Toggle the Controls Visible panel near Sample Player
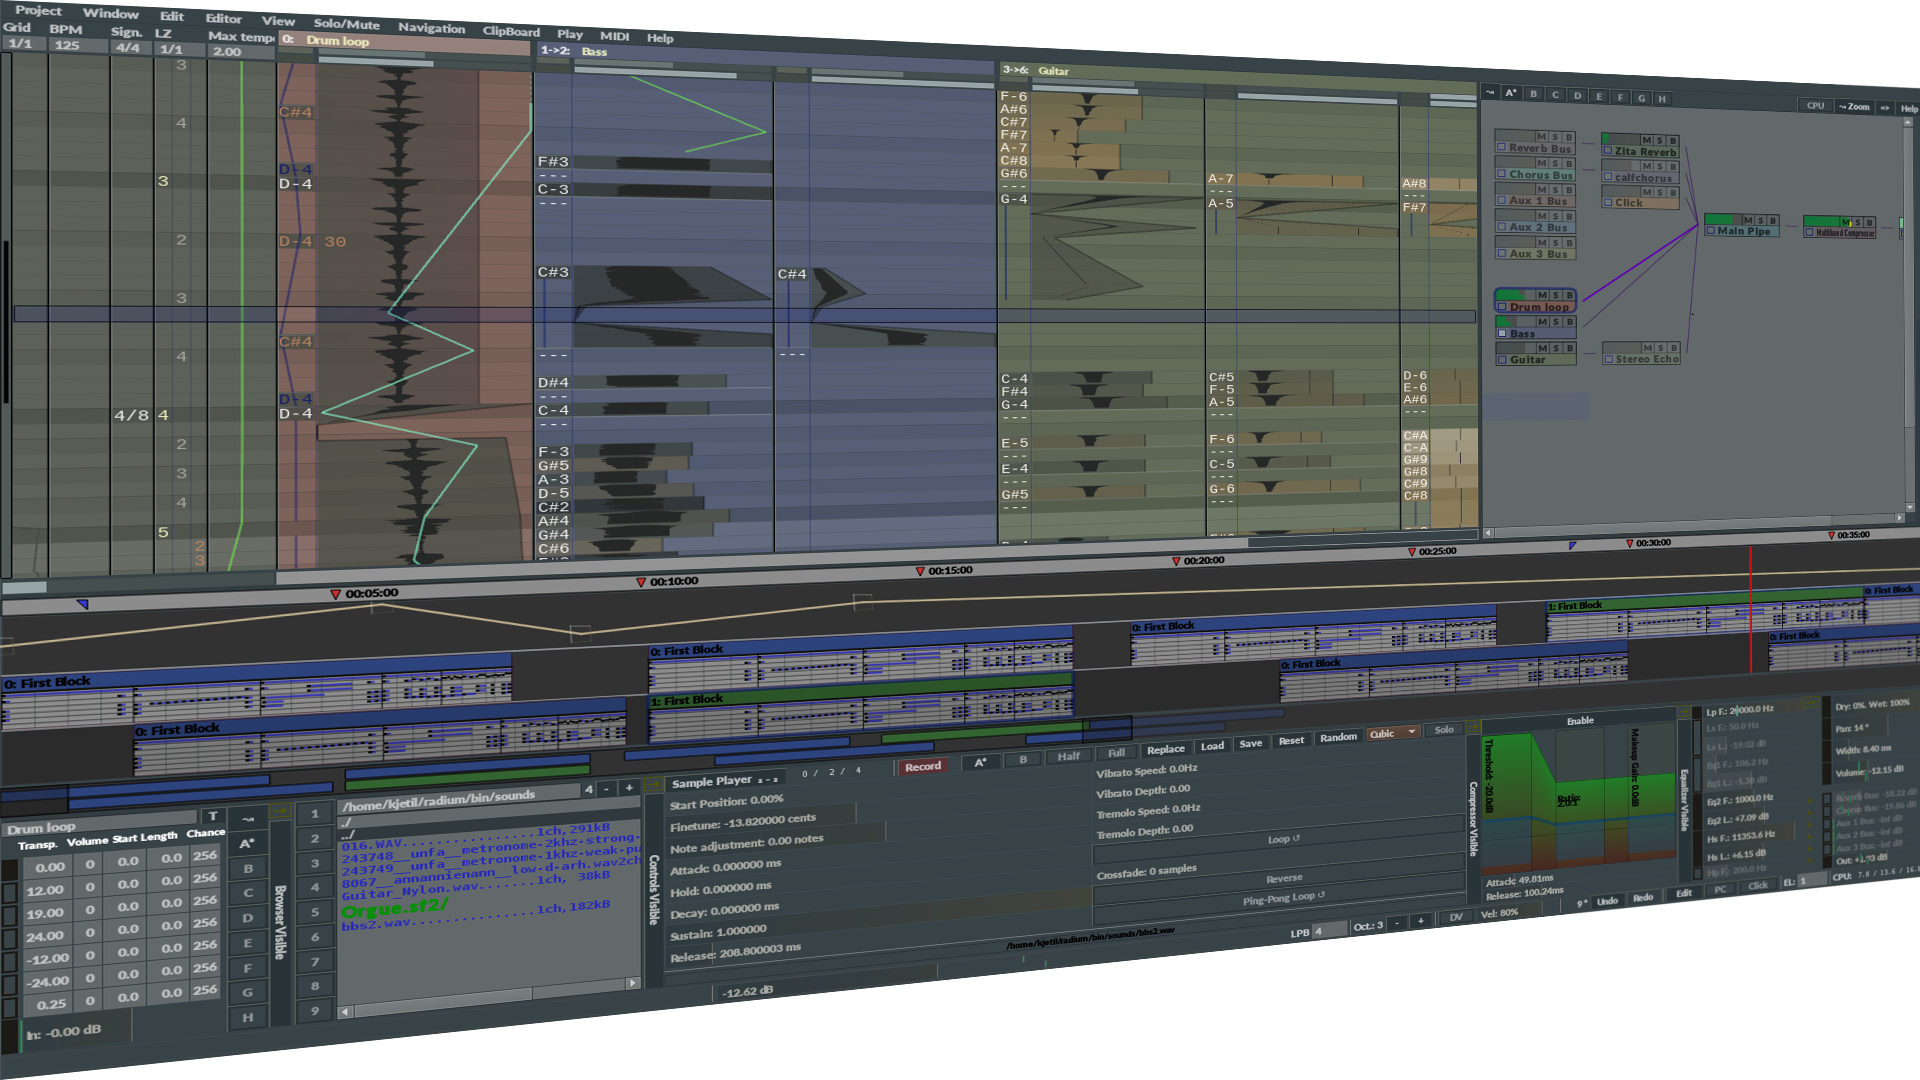The width and height of the screenshot is (1920, 1080). tap(654, 889)
